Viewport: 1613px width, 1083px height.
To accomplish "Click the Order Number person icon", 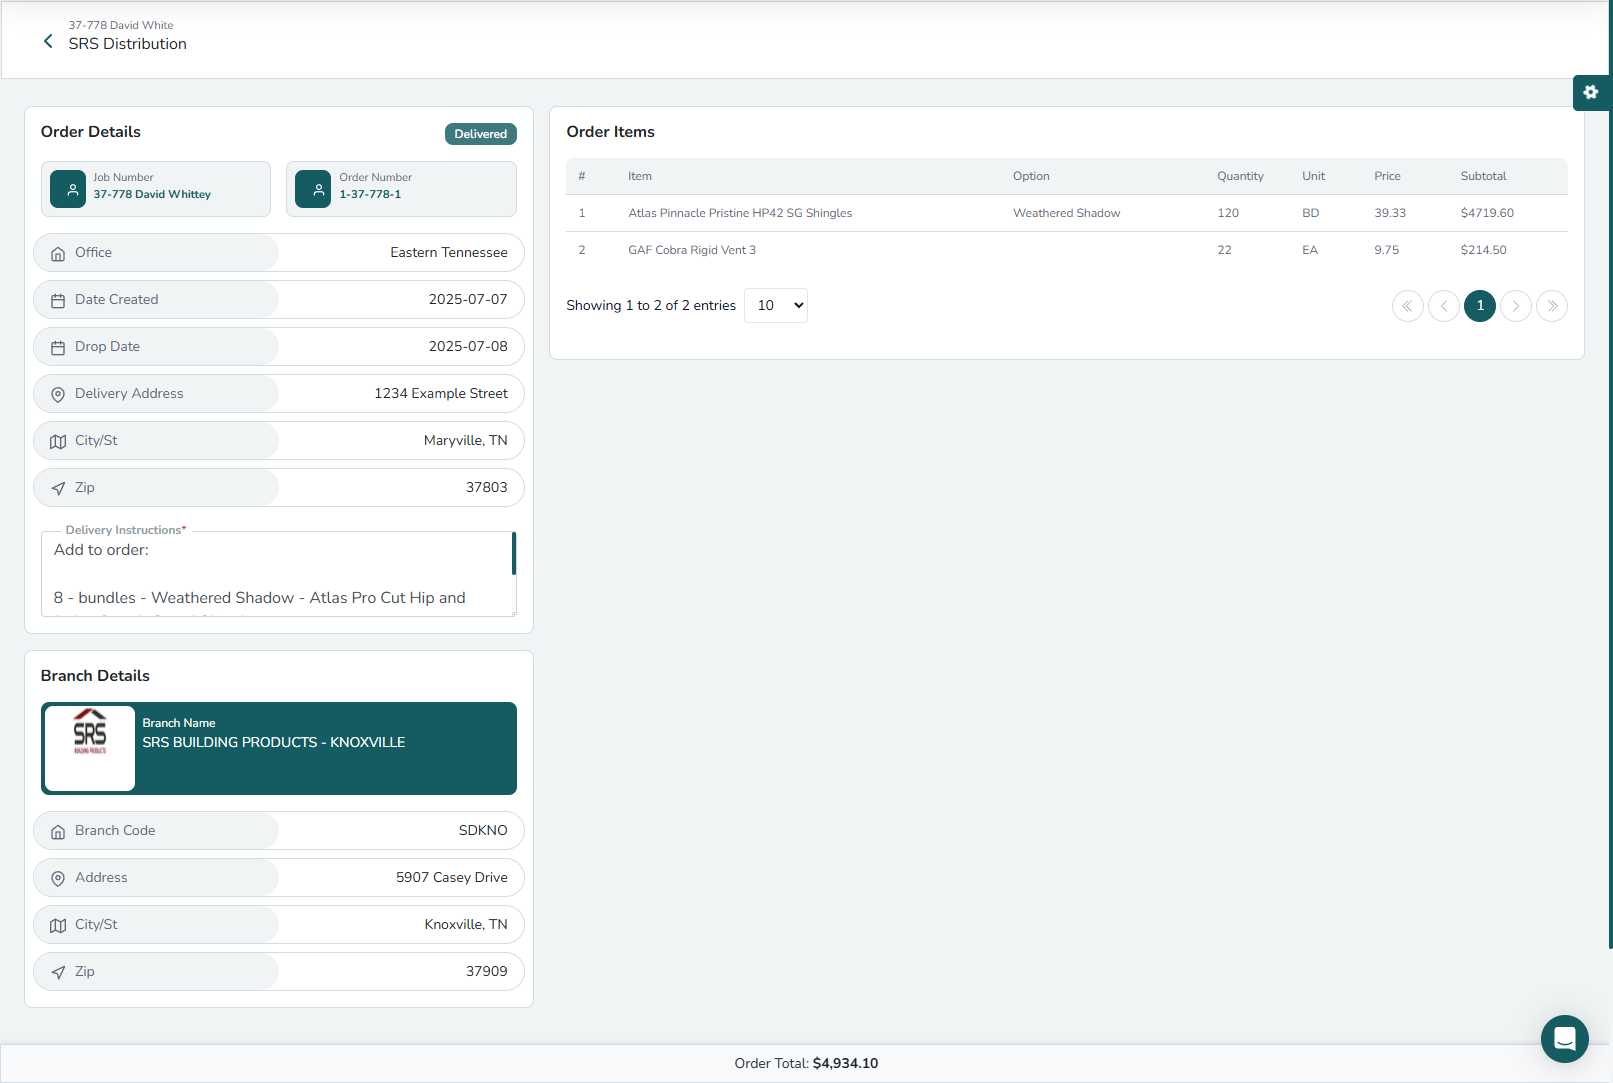I will [313, 189].
